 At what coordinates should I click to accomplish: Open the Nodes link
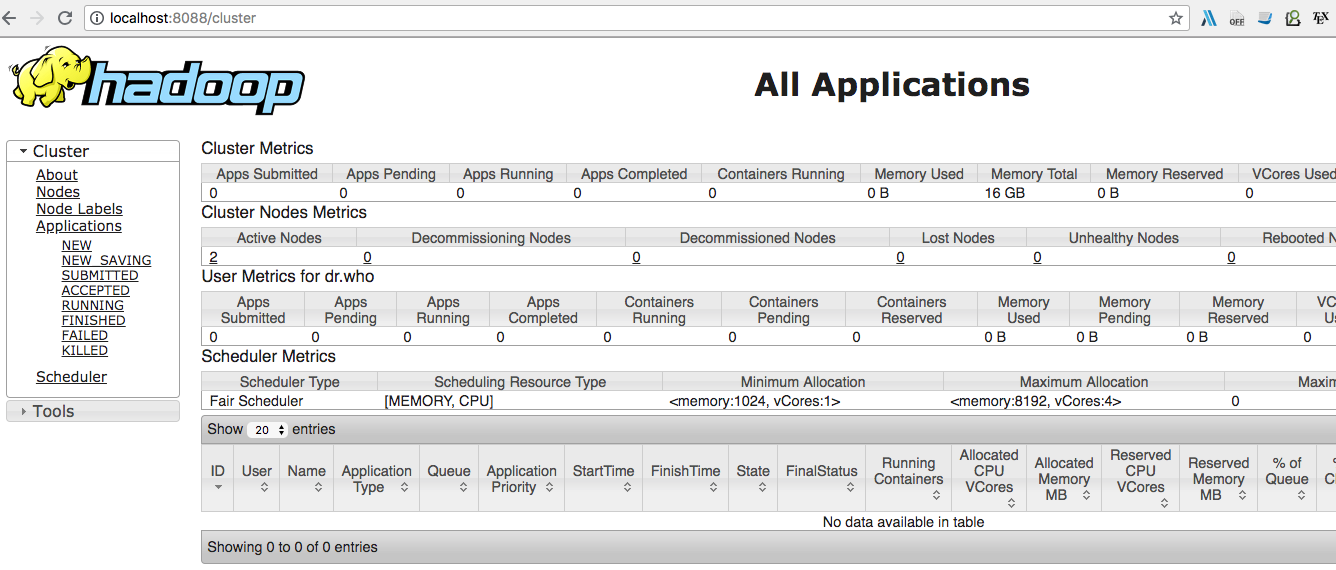point(58,192)
